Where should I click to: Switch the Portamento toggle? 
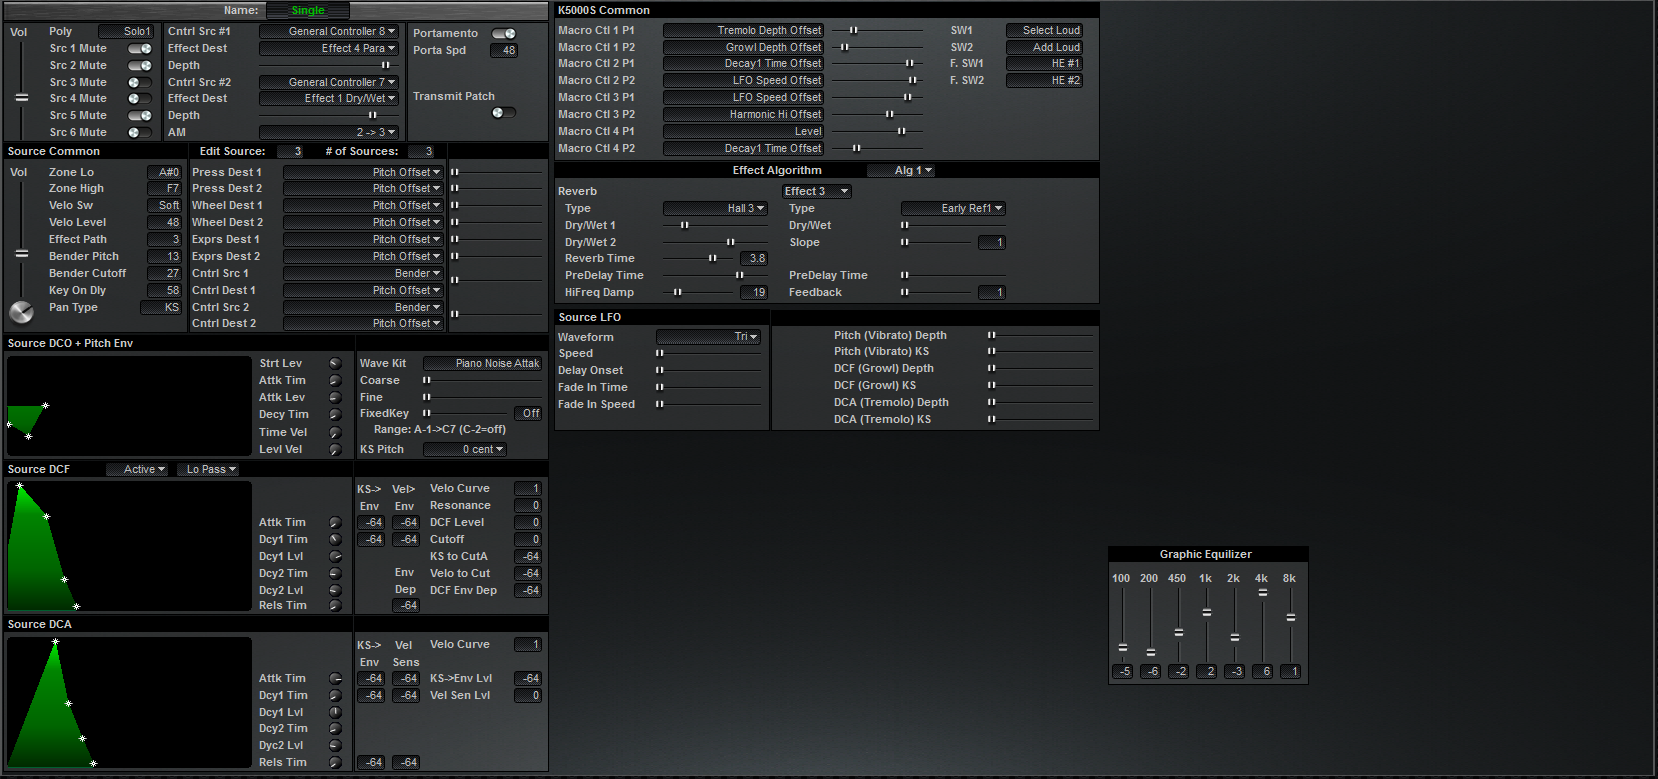(x=504, y=34)
